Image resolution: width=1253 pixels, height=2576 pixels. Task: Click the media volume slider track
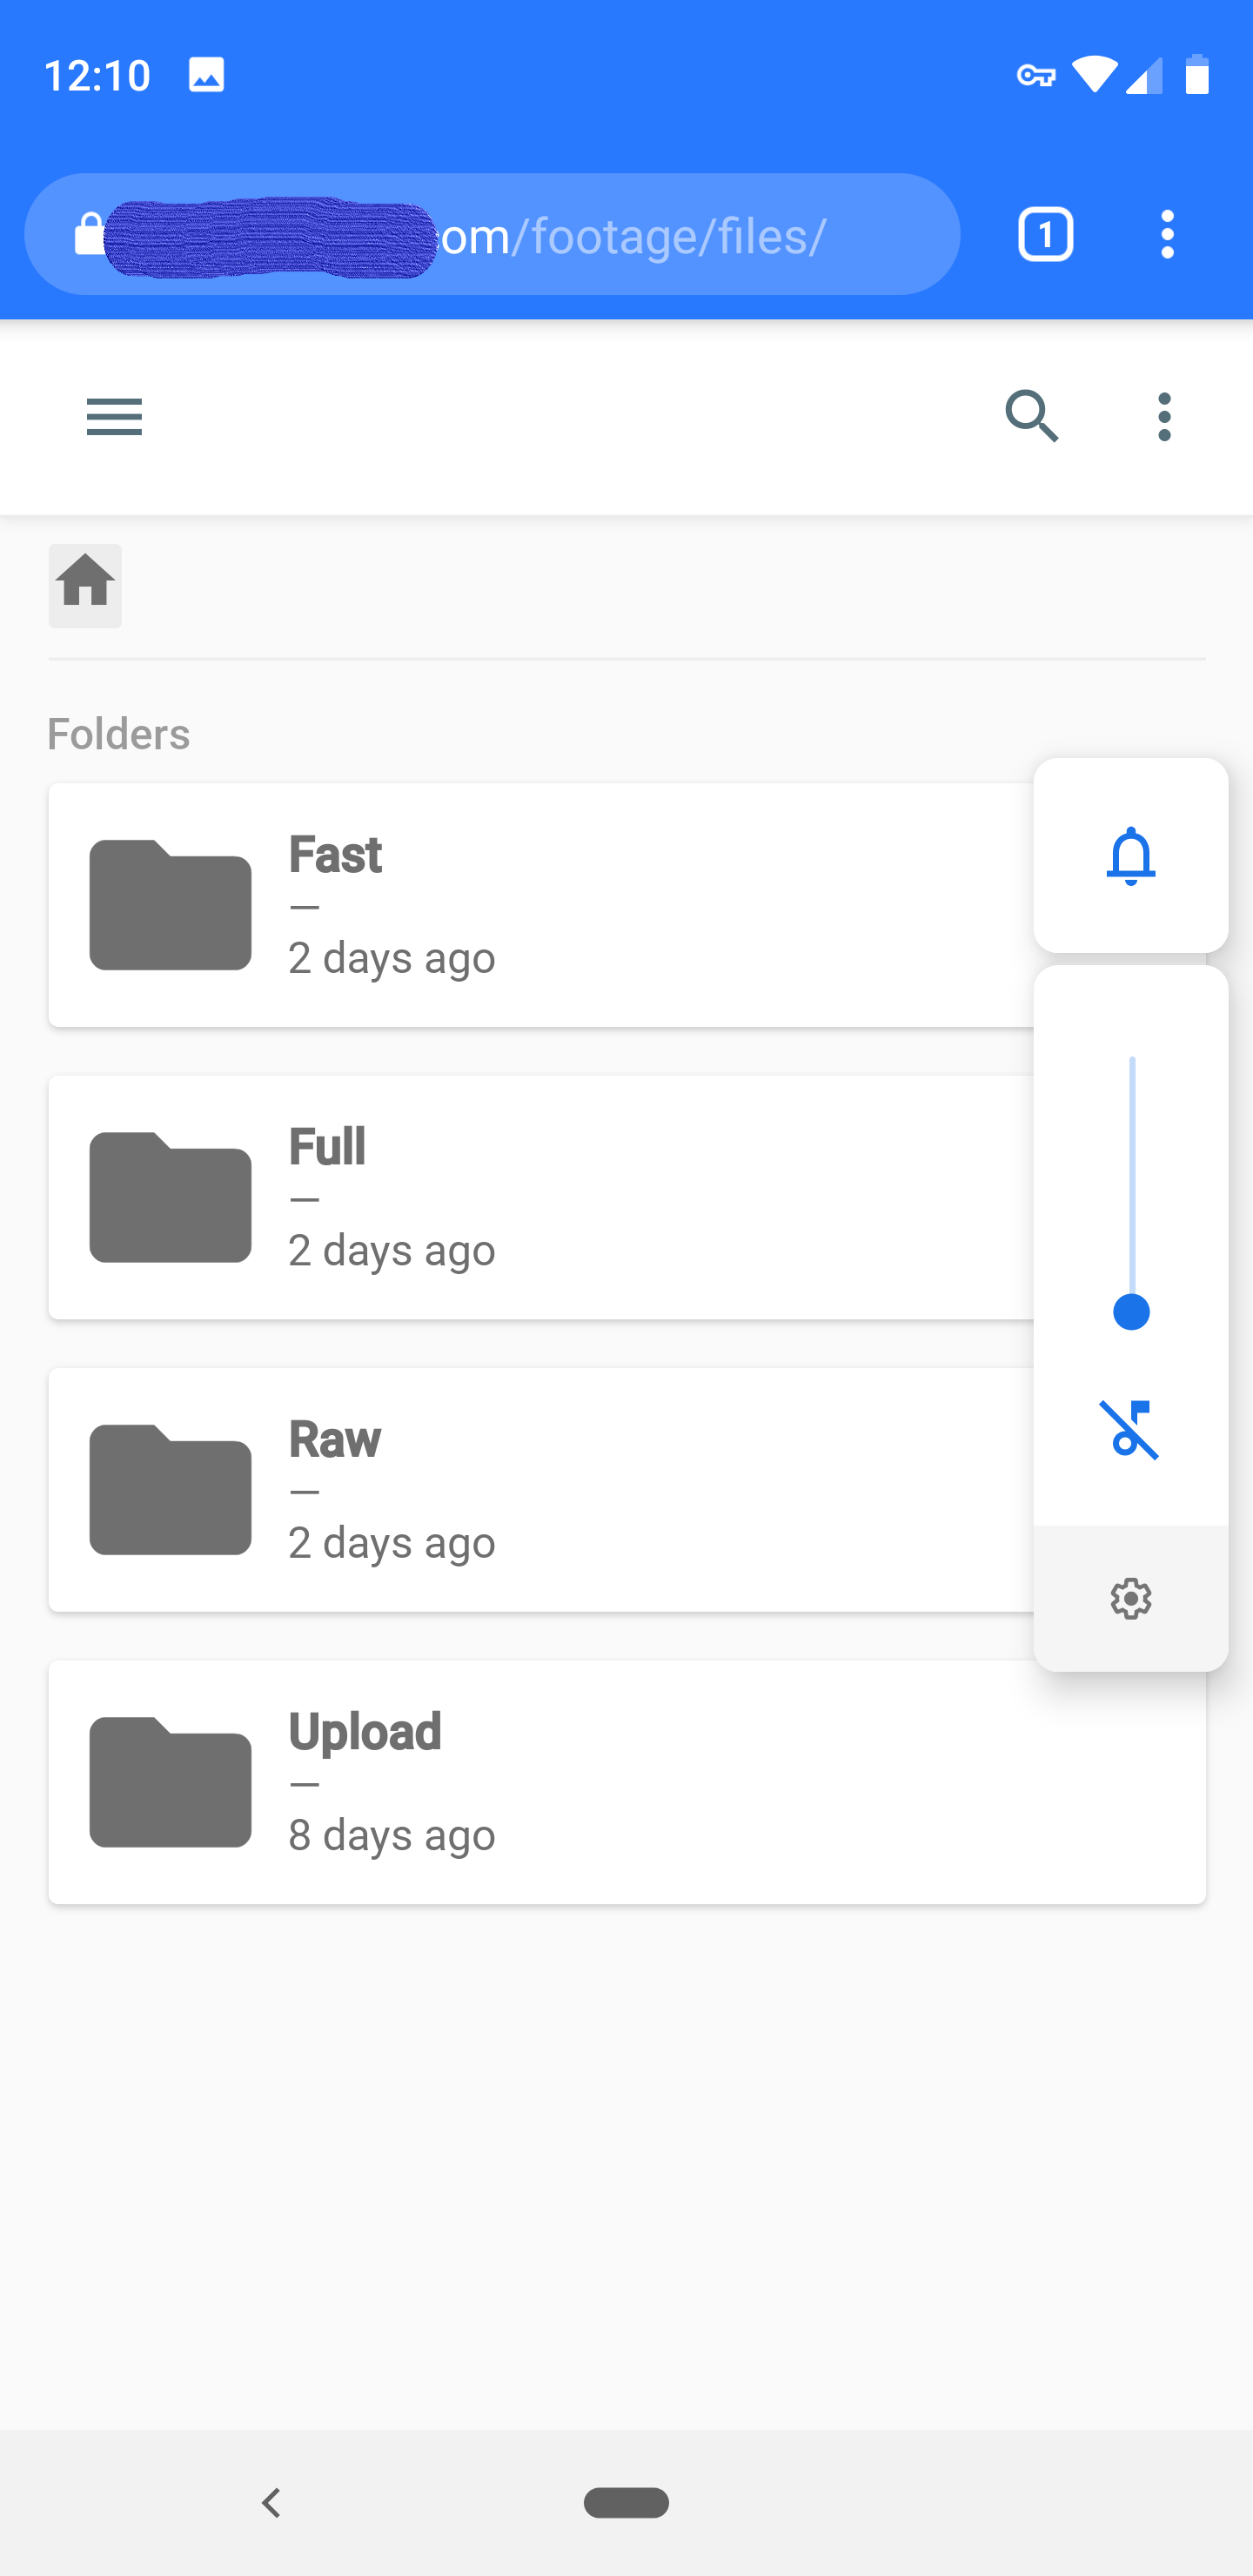pos(1131,1180)
